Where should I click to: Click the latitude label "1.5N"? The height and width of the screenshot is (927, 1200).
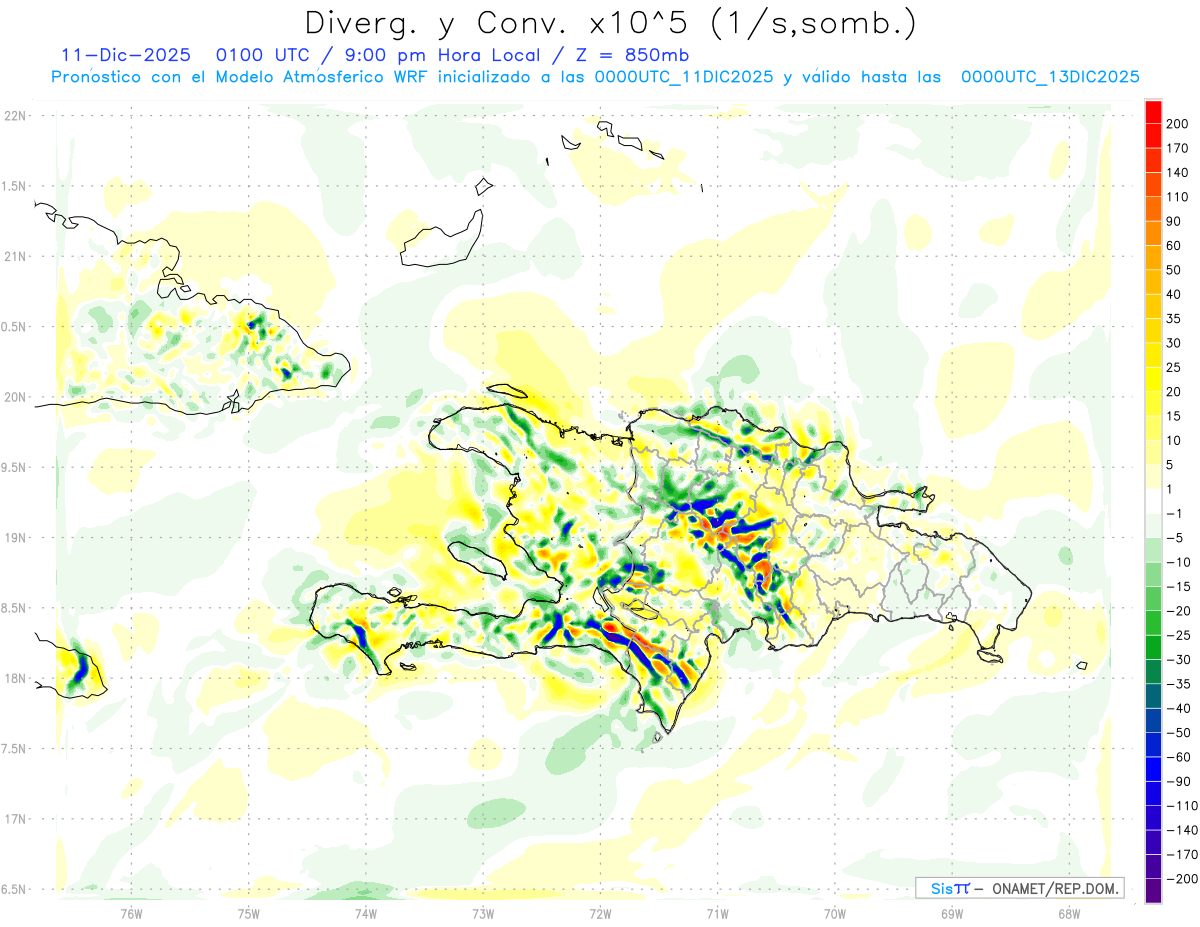point(16,186)
